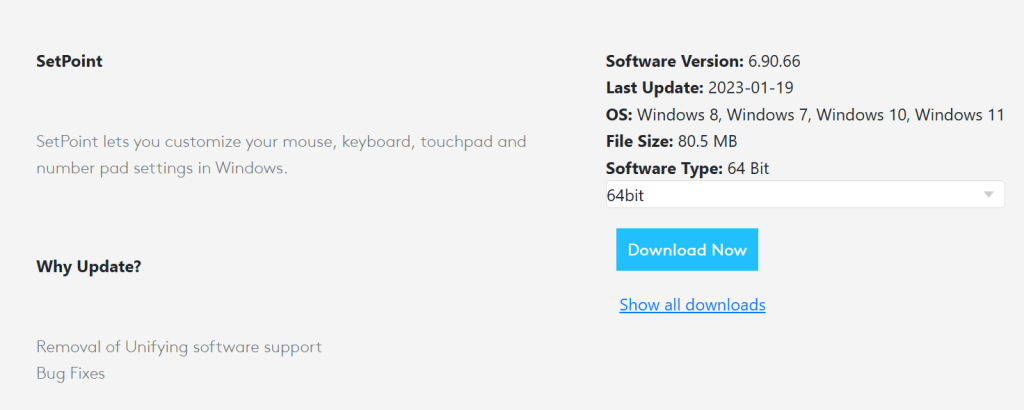The width and height of the screenshot is (1024, 410).
Task: Click the Software Type label
Action: tap(664, 169)
